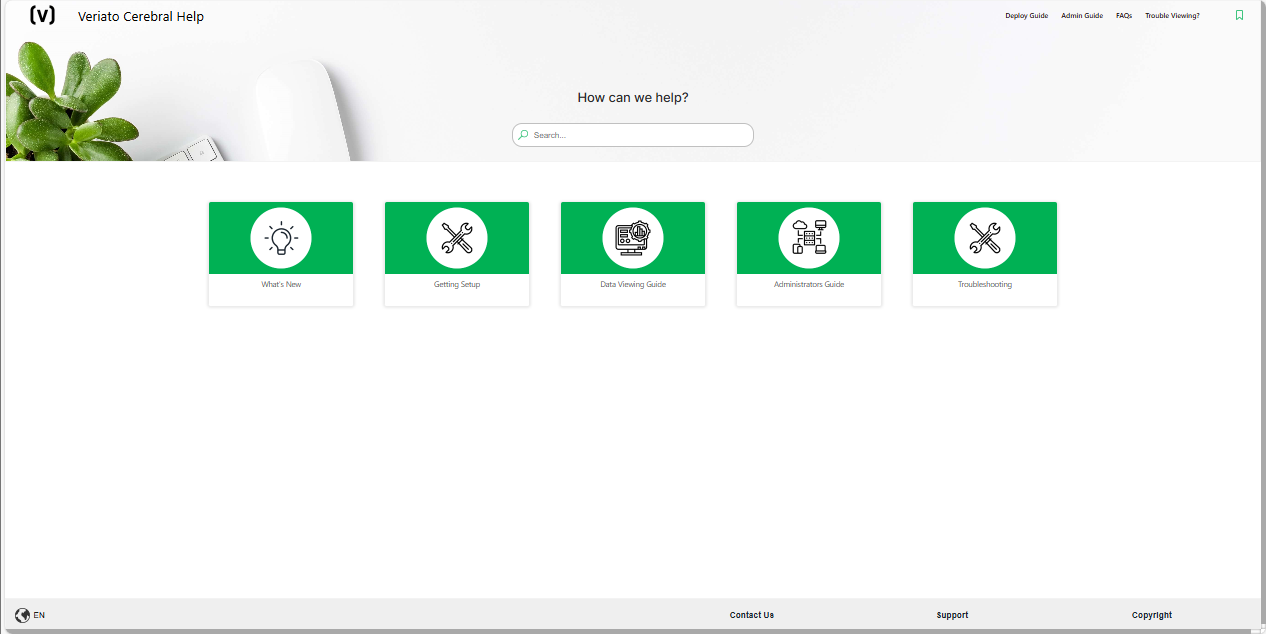The image size is (1266, 634).
Task: Open the Getting Setup wrench icon
Action: point(457,238)
